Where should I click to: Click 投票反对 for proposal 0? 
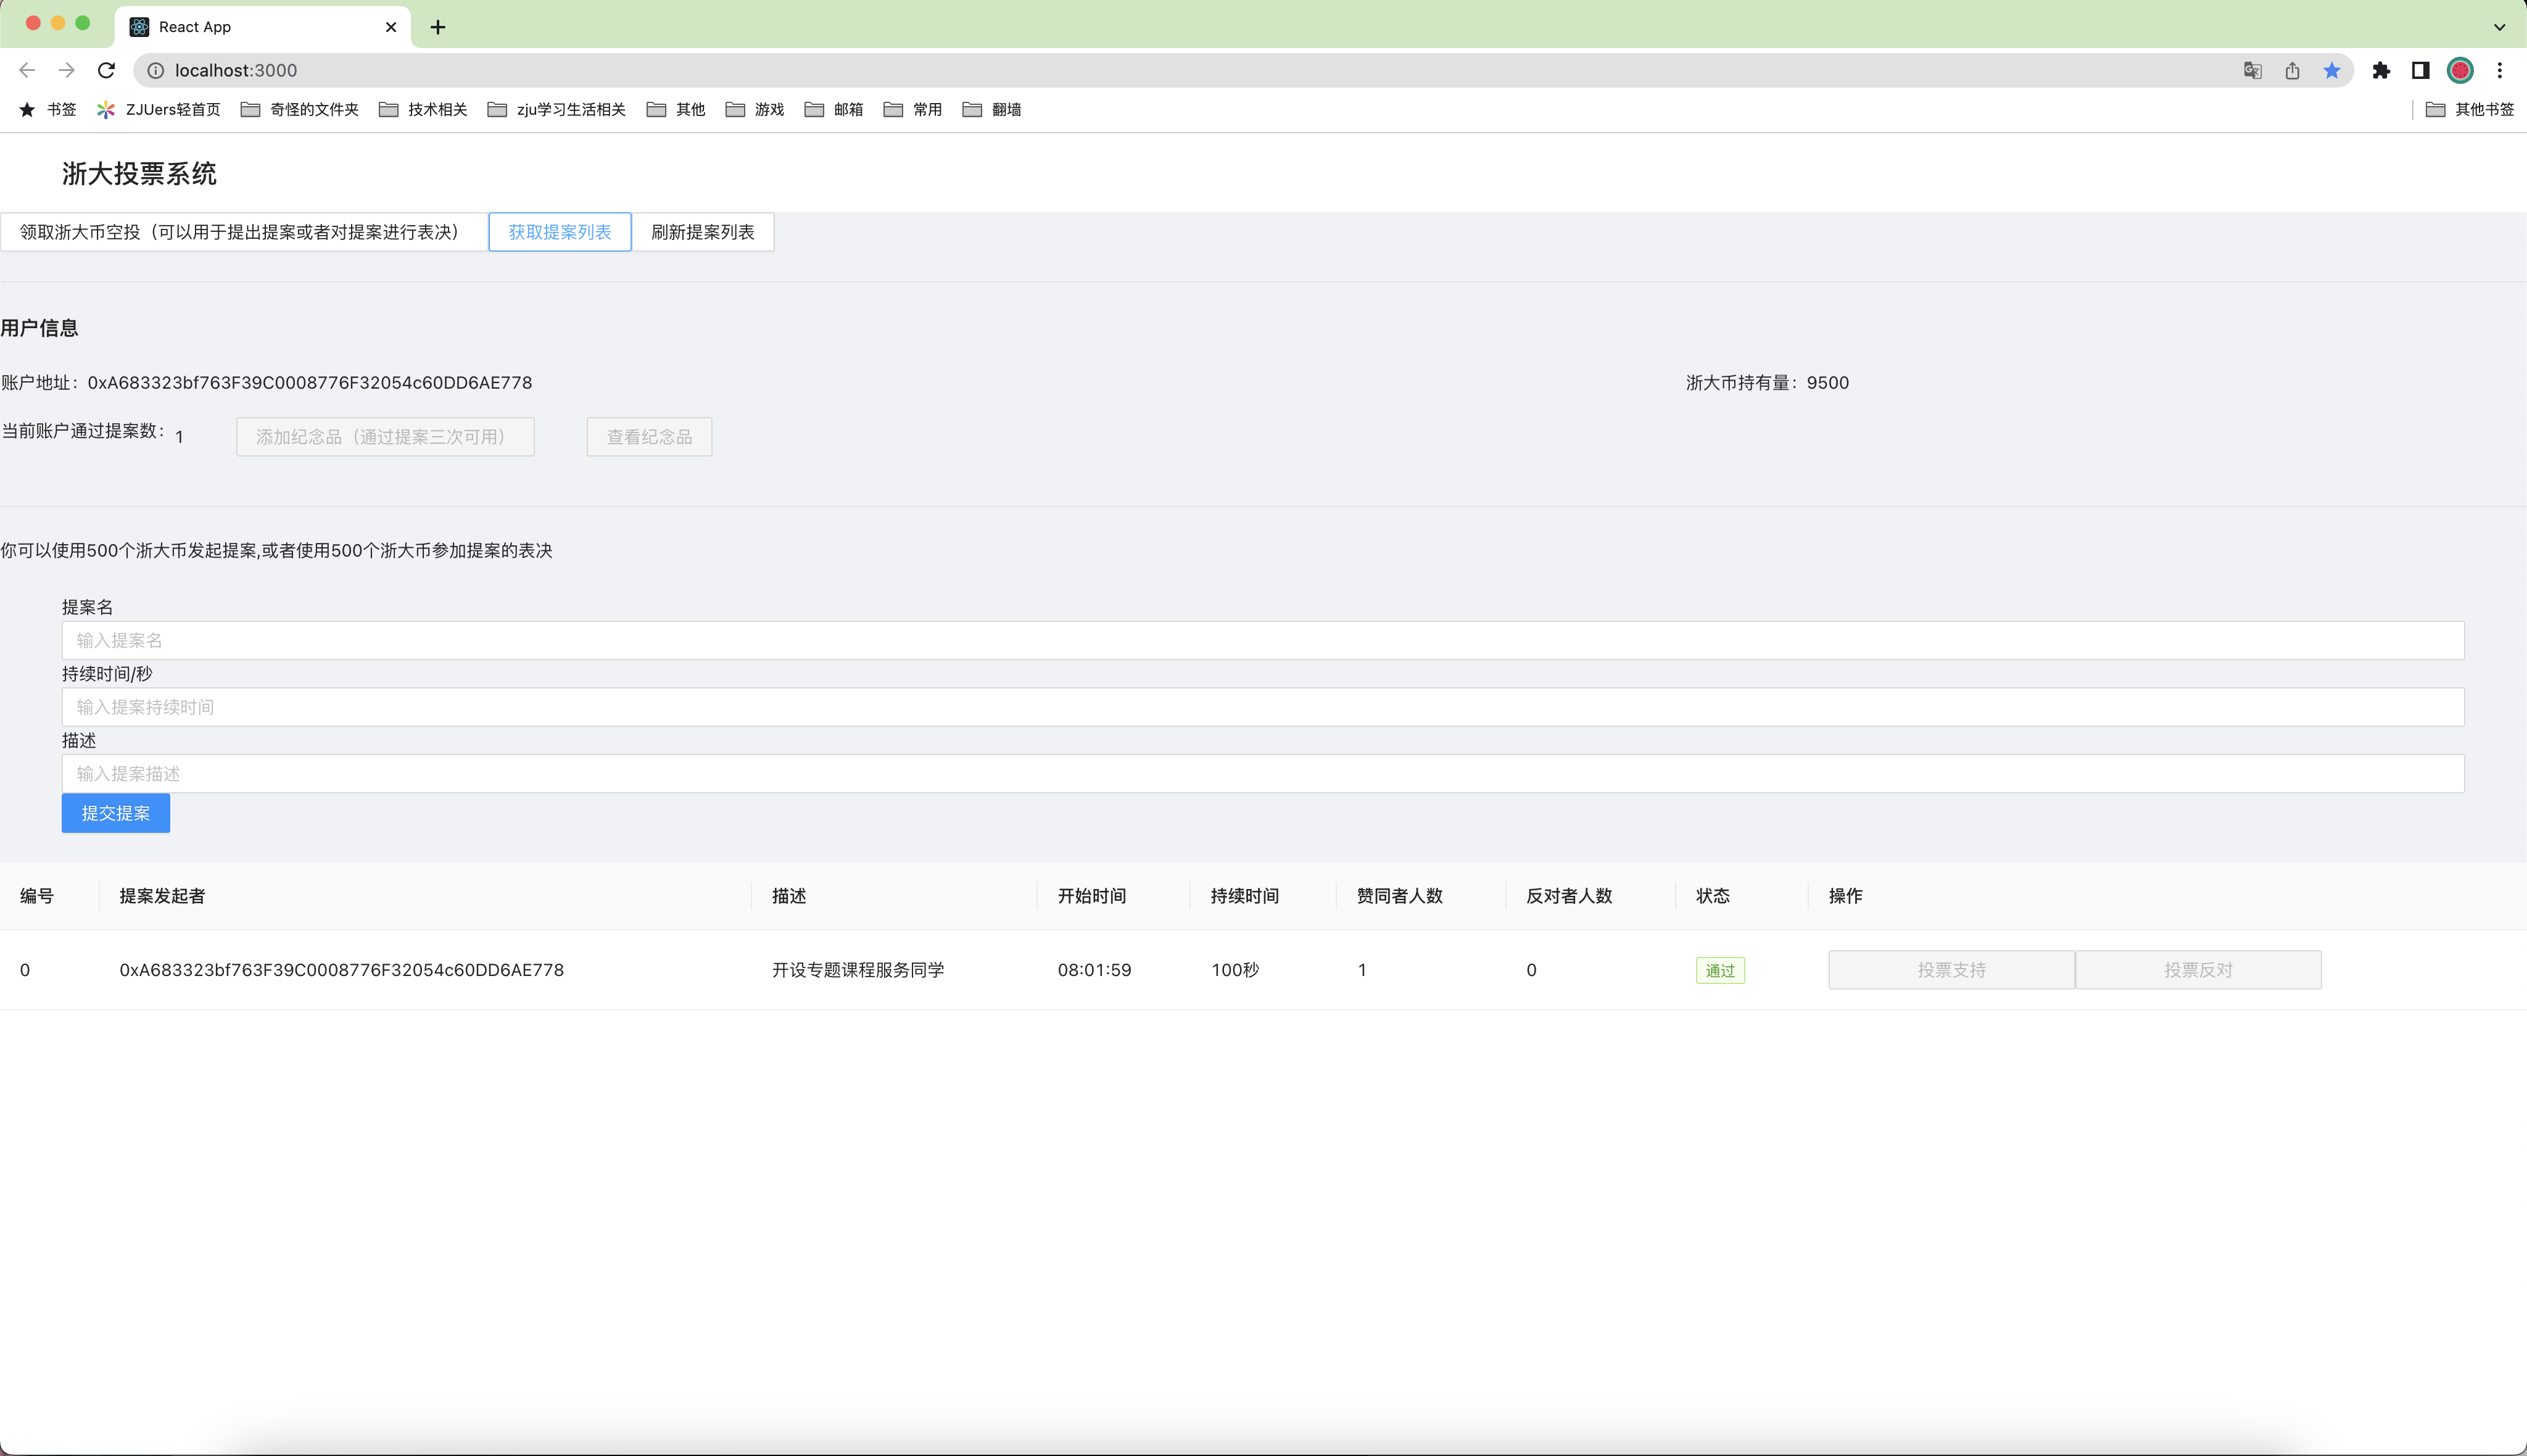coord(2198,970)
